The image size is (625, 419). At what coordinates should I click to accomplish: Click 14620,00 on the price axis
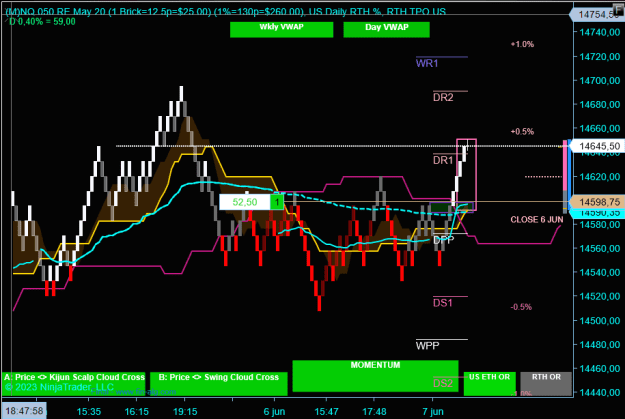click(599, 177)
